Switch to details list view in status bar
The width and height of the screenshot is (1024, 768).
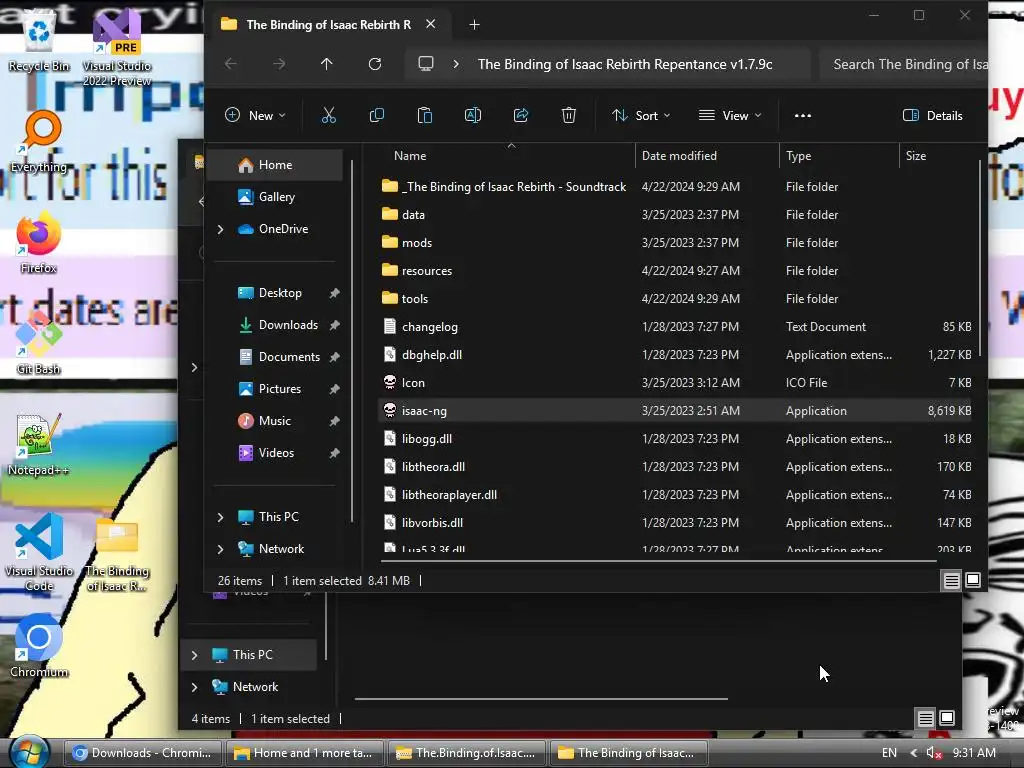(952, 580)
